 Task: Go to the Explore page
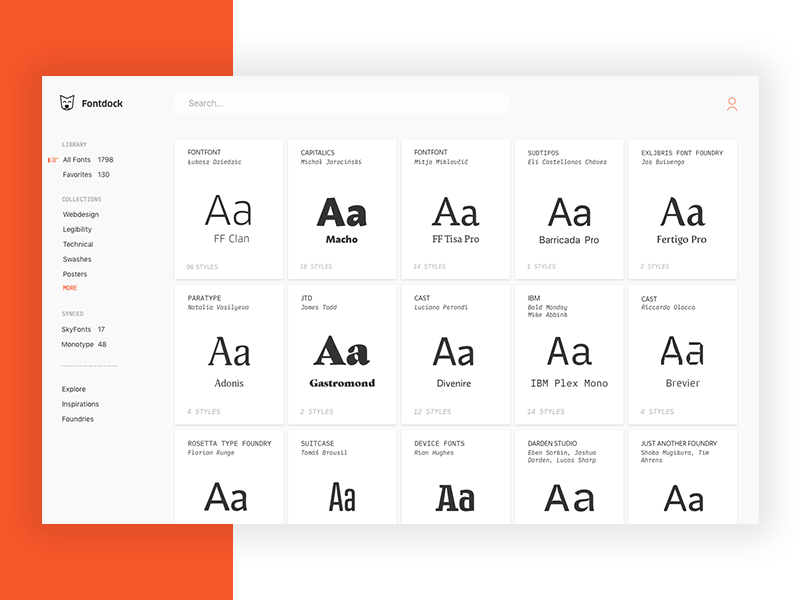[x=73, y=389]
